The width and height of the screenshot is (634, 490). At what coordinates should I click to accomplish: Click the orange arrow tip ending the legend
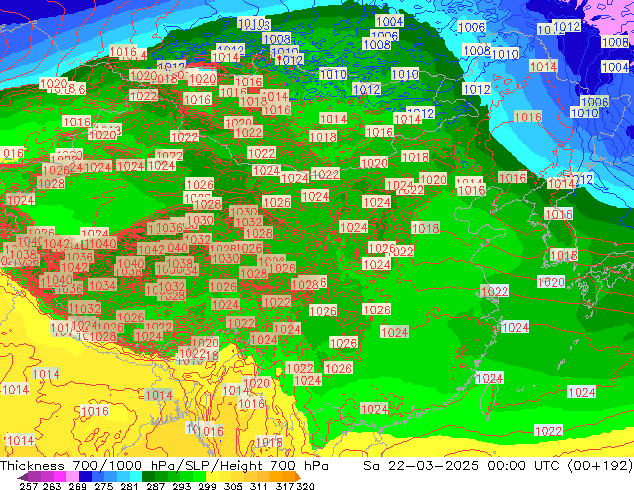pyautogui.click(x=298, y=477)
